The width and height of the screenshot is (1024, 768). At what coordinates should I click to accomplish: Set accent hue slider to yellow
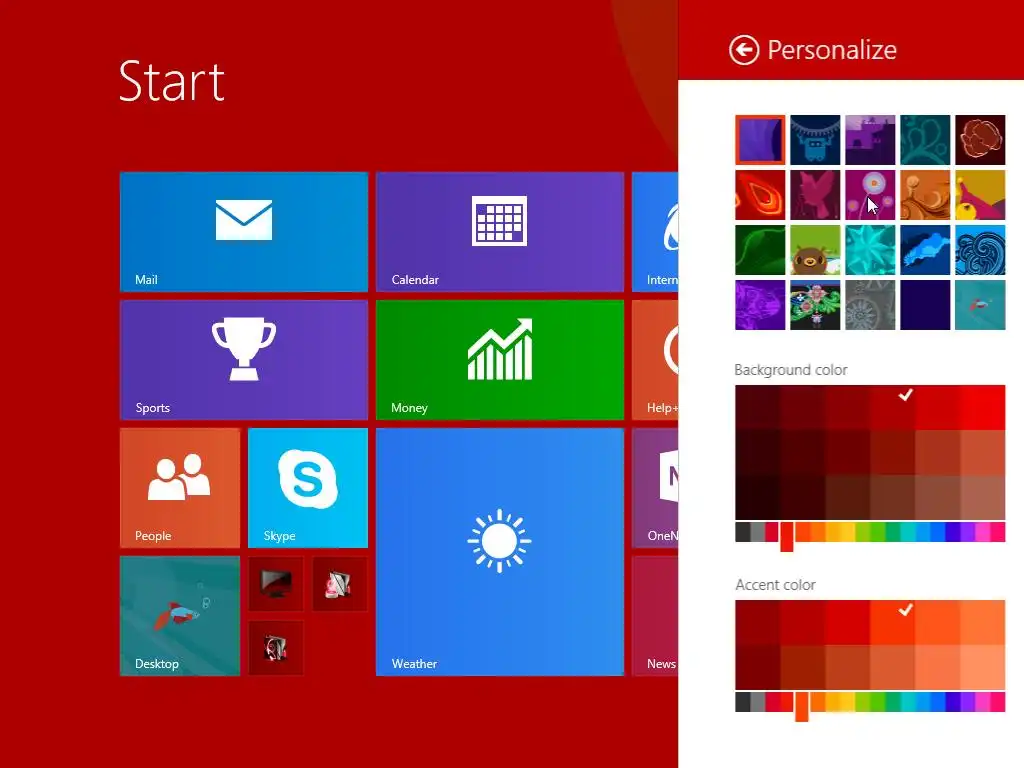point(848,702)
